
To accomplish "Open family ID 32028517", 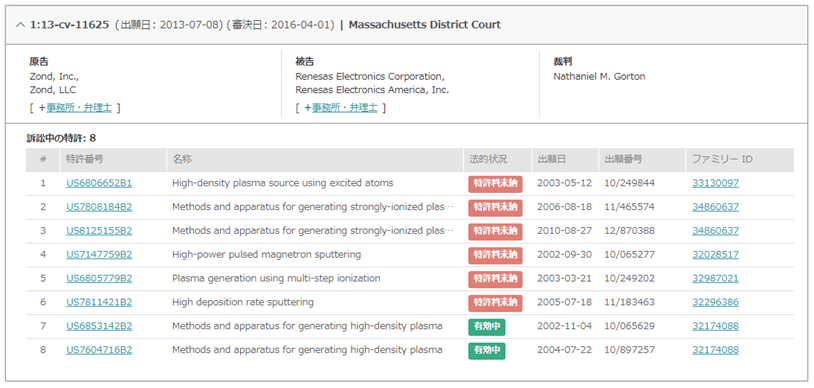I will 715,255.
